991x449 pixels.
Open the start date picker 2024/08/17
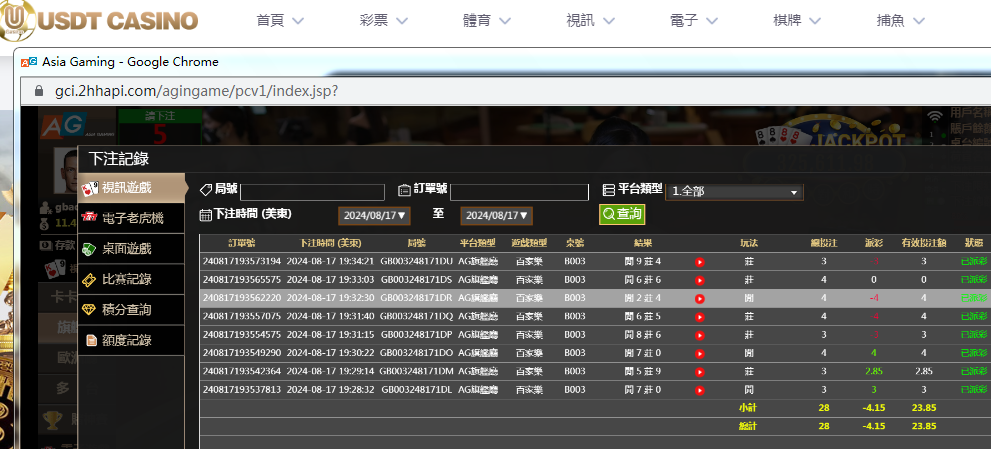(375, 215)
